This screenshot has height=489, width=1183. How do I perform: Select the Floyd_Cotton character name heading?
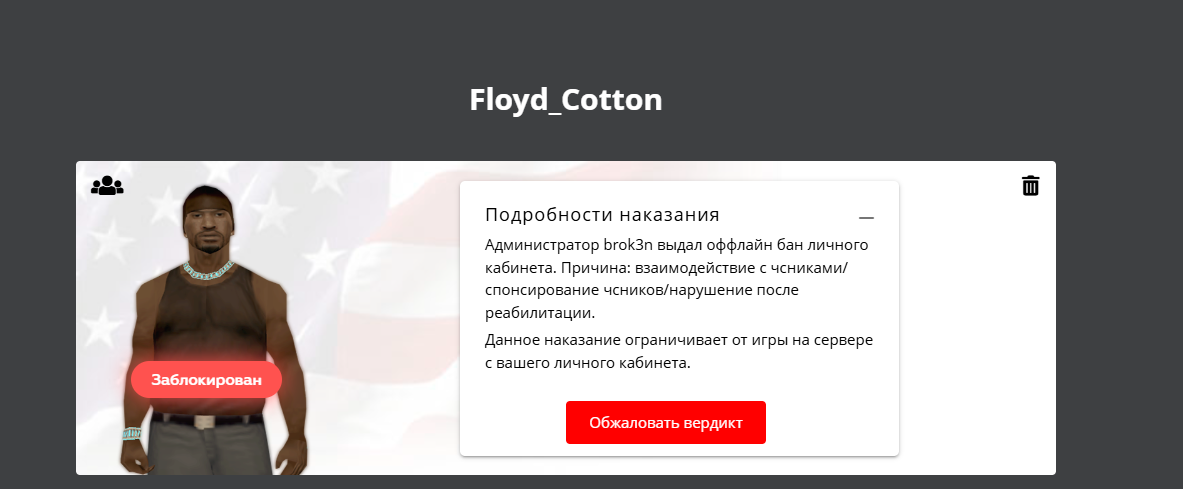(566, 100)
